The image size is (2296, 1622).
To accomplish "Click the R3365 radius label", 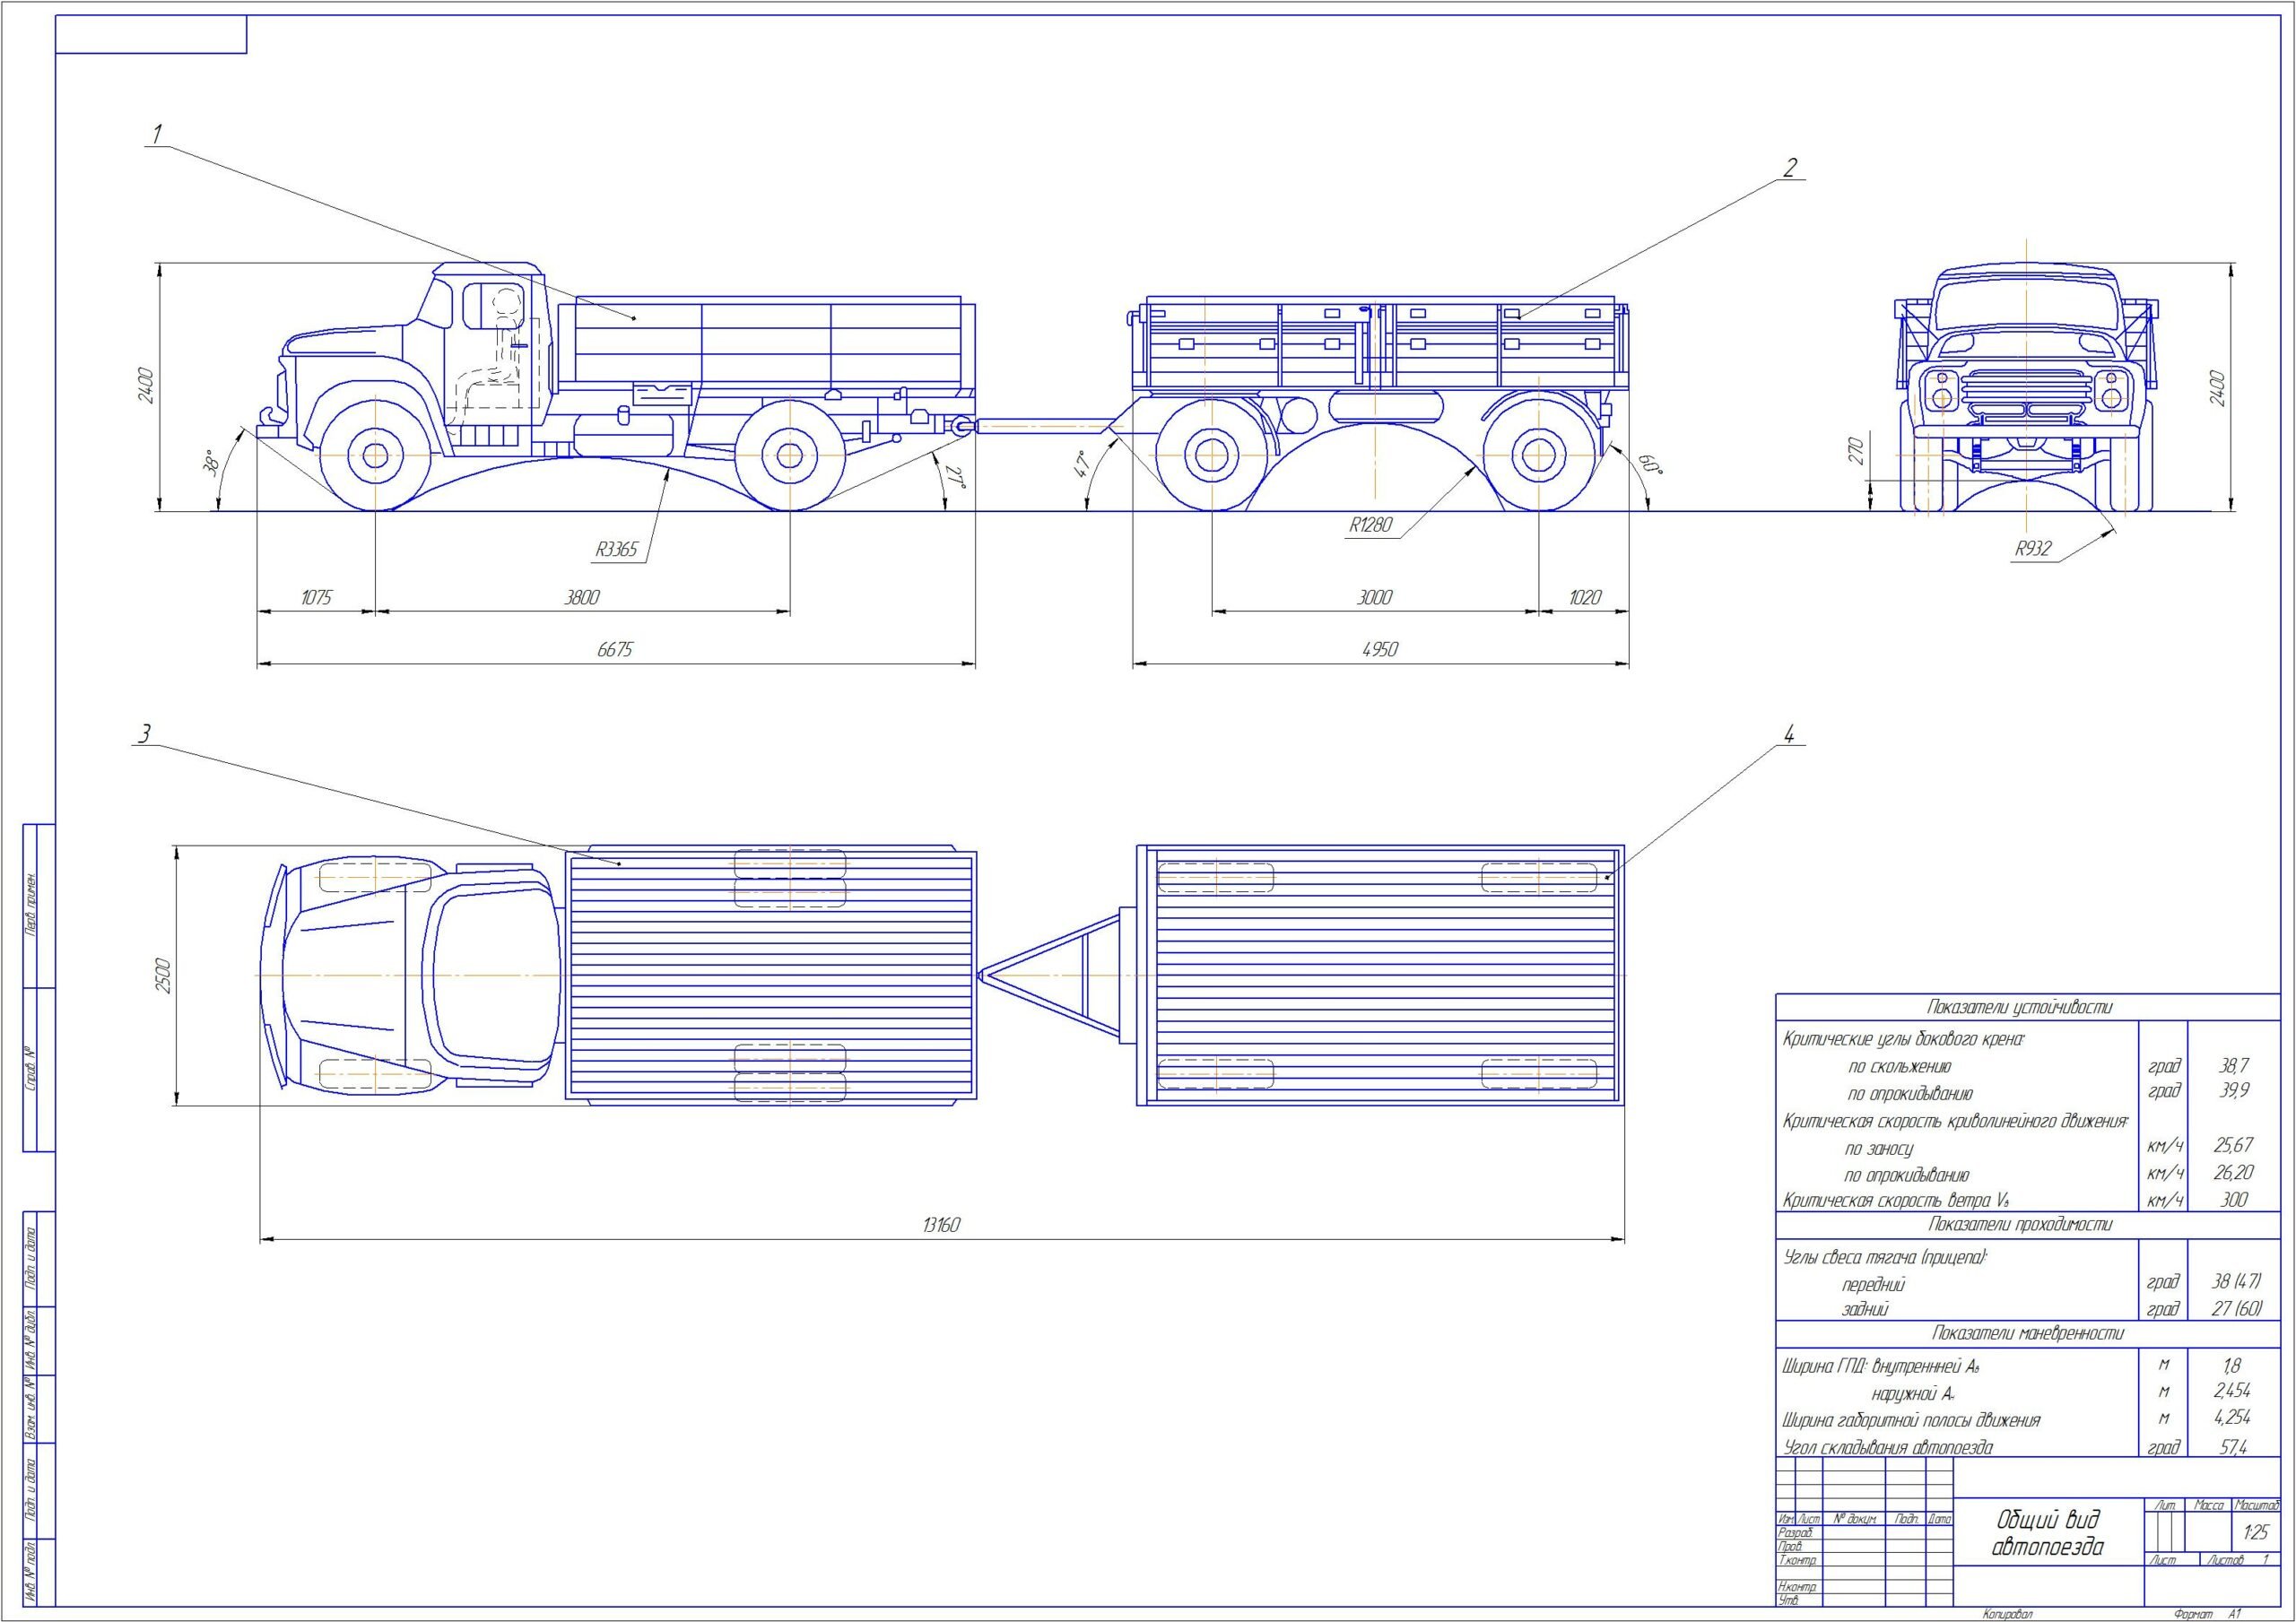I will click(x=616, y=549).
